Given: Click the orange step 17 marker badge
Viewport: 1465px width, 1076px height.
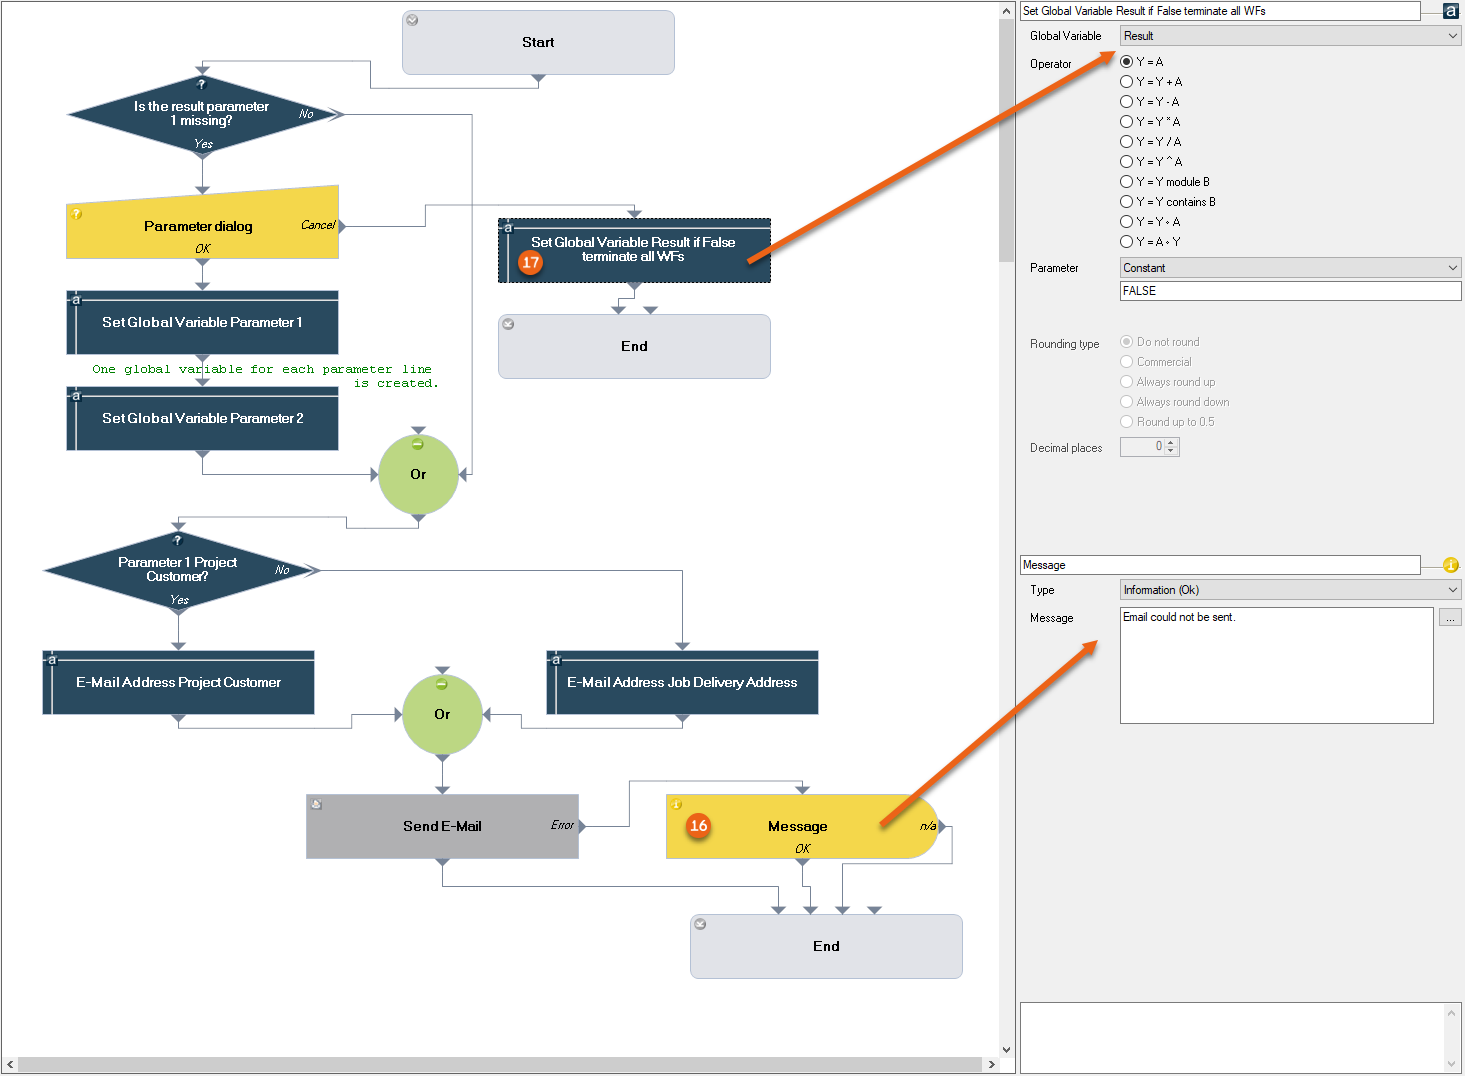Looking at the screenshot, I should pyautogui.click(x=530, y=263).
